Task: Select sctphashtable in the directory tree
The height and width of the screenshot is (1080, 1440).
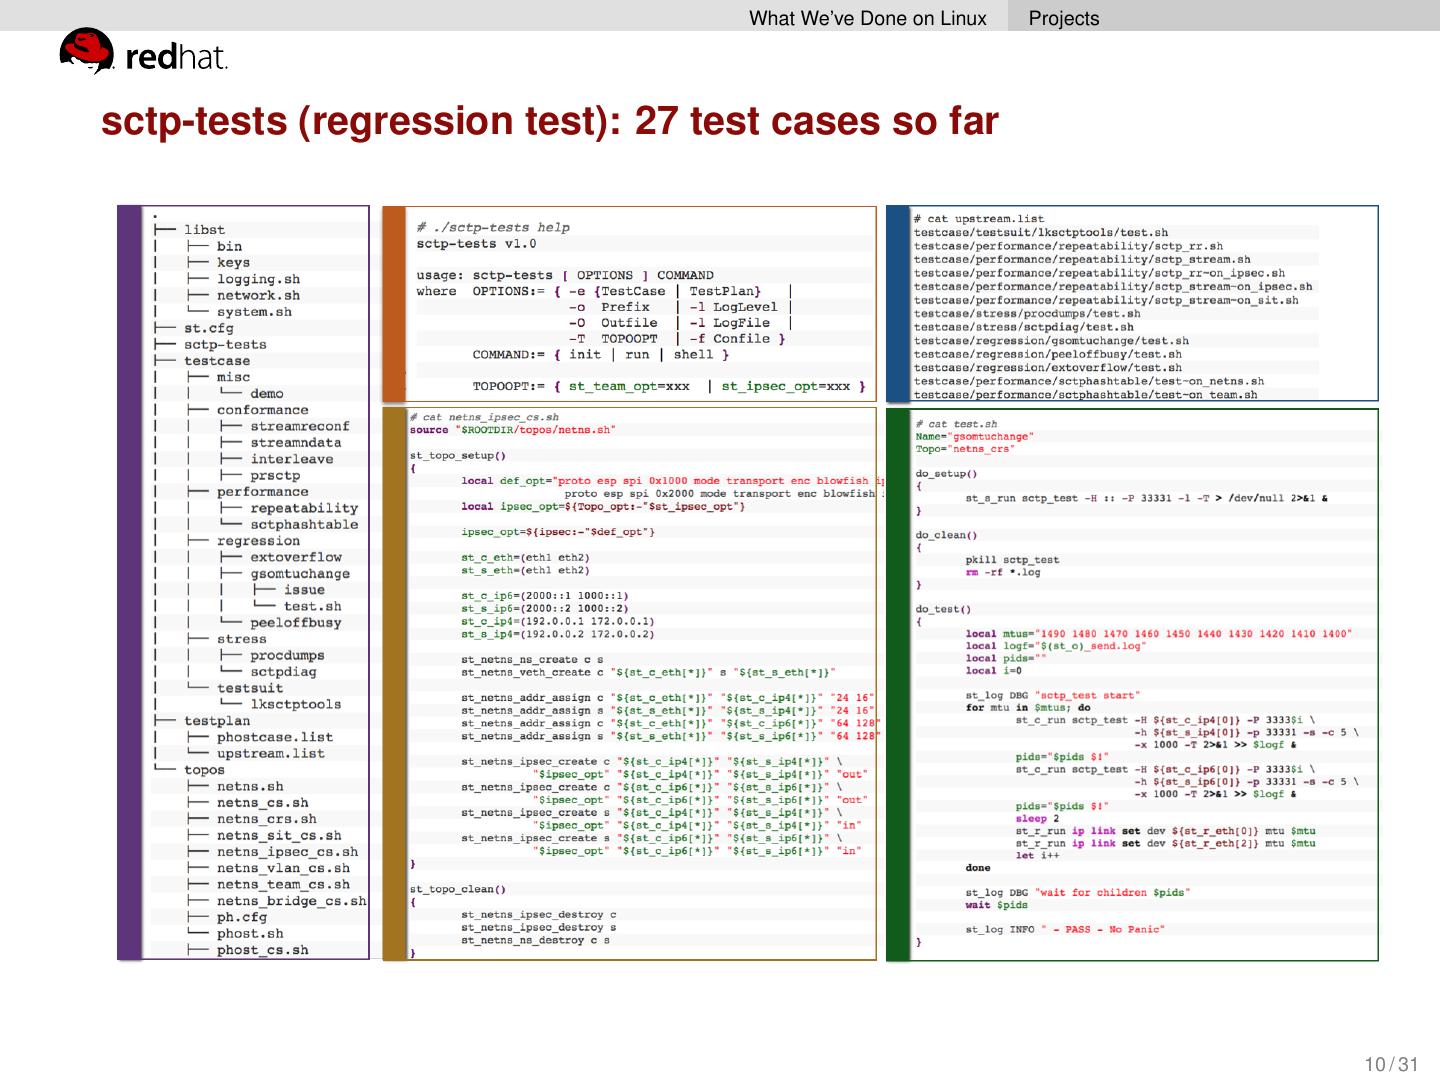Action: (x=304, y=525)
